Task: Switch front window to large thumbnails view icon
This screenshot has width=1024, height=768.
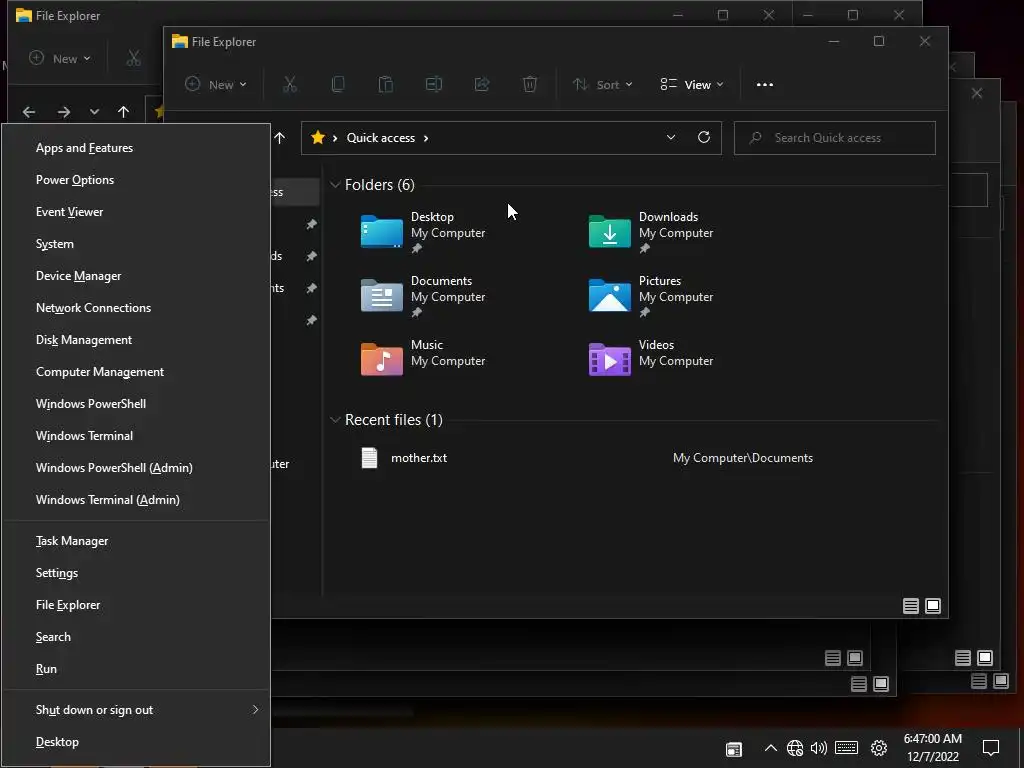Action: (933, 606)
